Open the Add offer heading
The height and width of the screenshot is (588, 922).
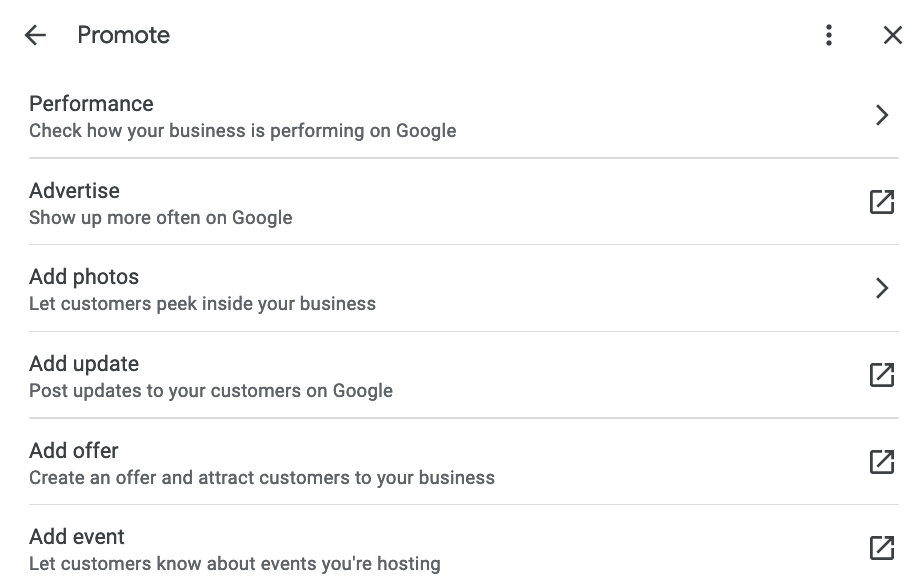click(x=74, y=450)
